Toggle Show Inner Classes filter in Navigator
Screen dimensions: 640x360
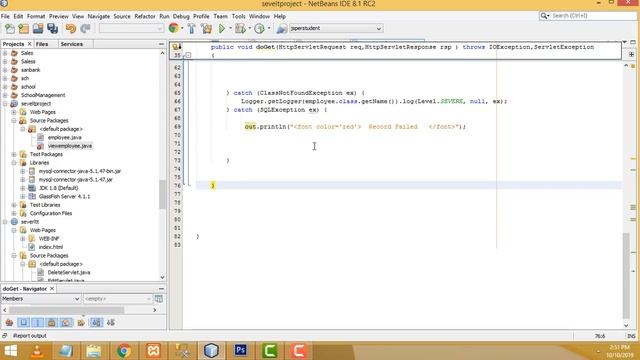[65, 322]
